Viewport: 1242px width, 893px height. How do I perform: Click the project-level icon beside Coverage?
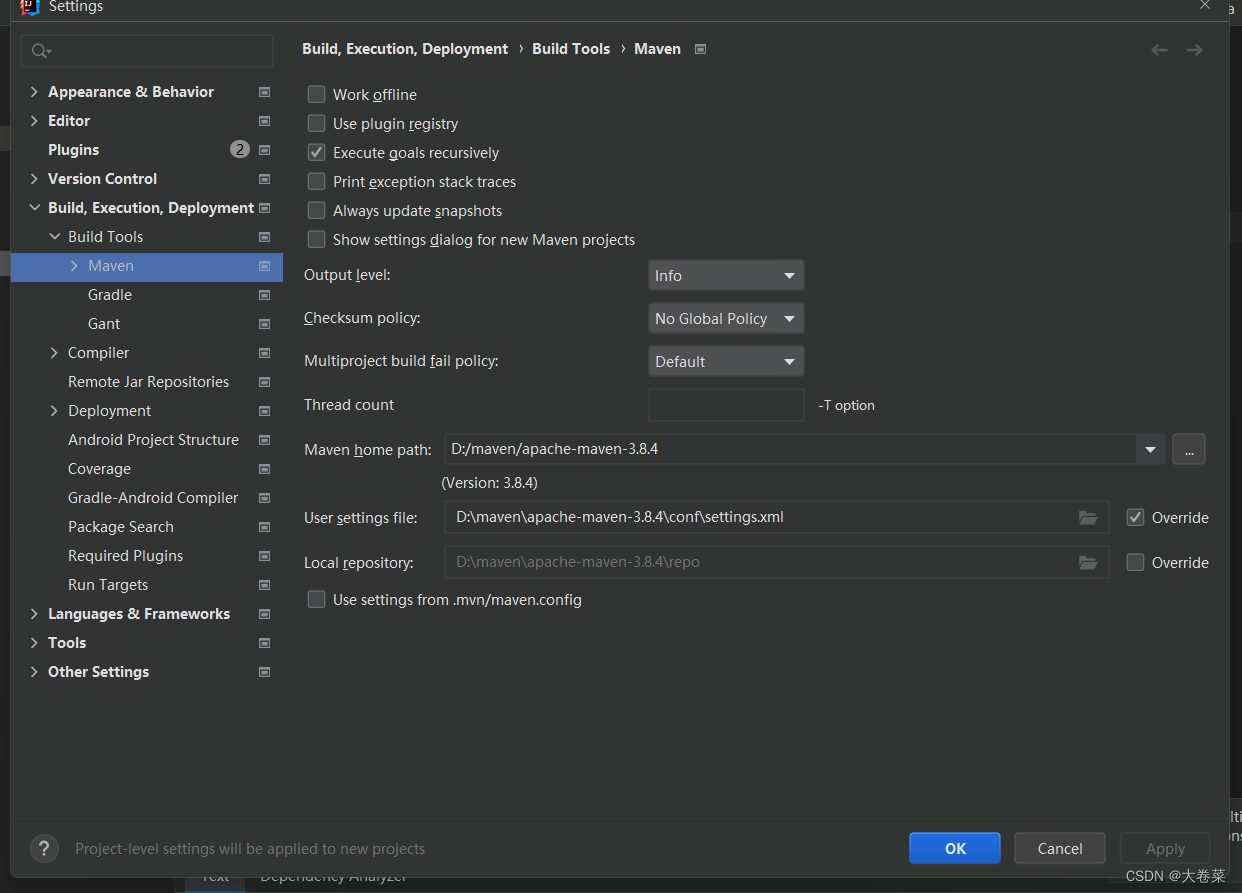264,469
